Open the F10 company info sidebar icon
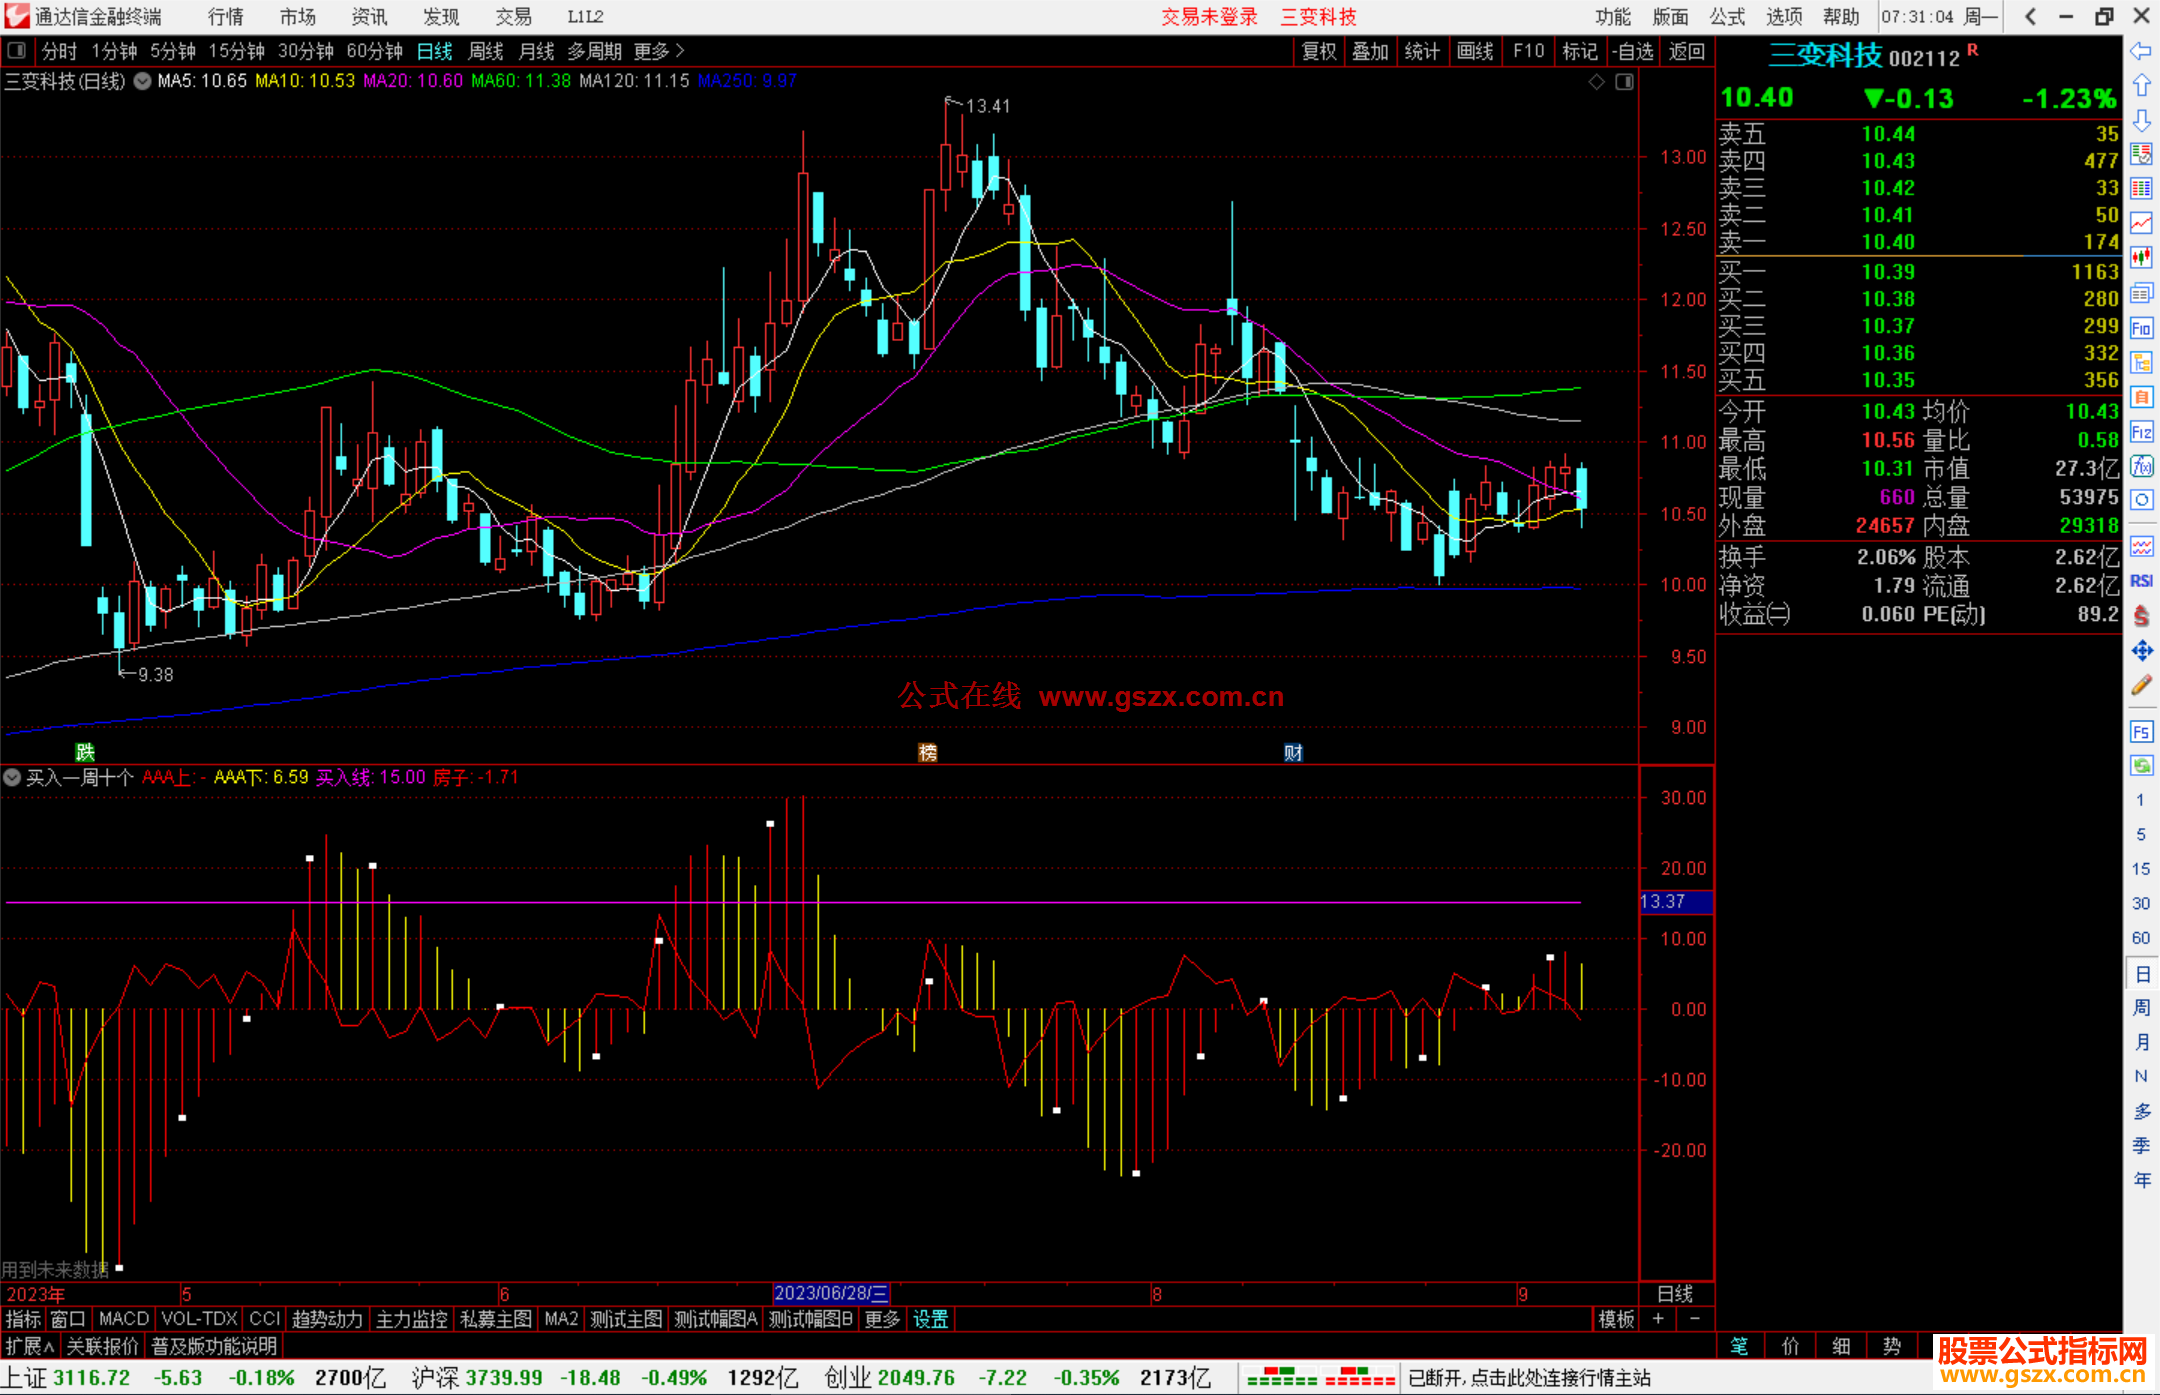2160x1395 pixels. pos(2141,328)
